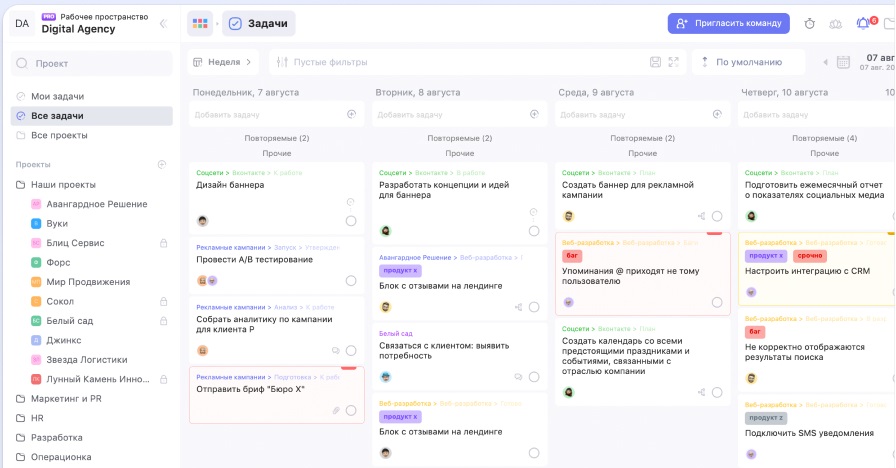Expand Повторяемые (4) under Thursday

[x=824, y=138]
